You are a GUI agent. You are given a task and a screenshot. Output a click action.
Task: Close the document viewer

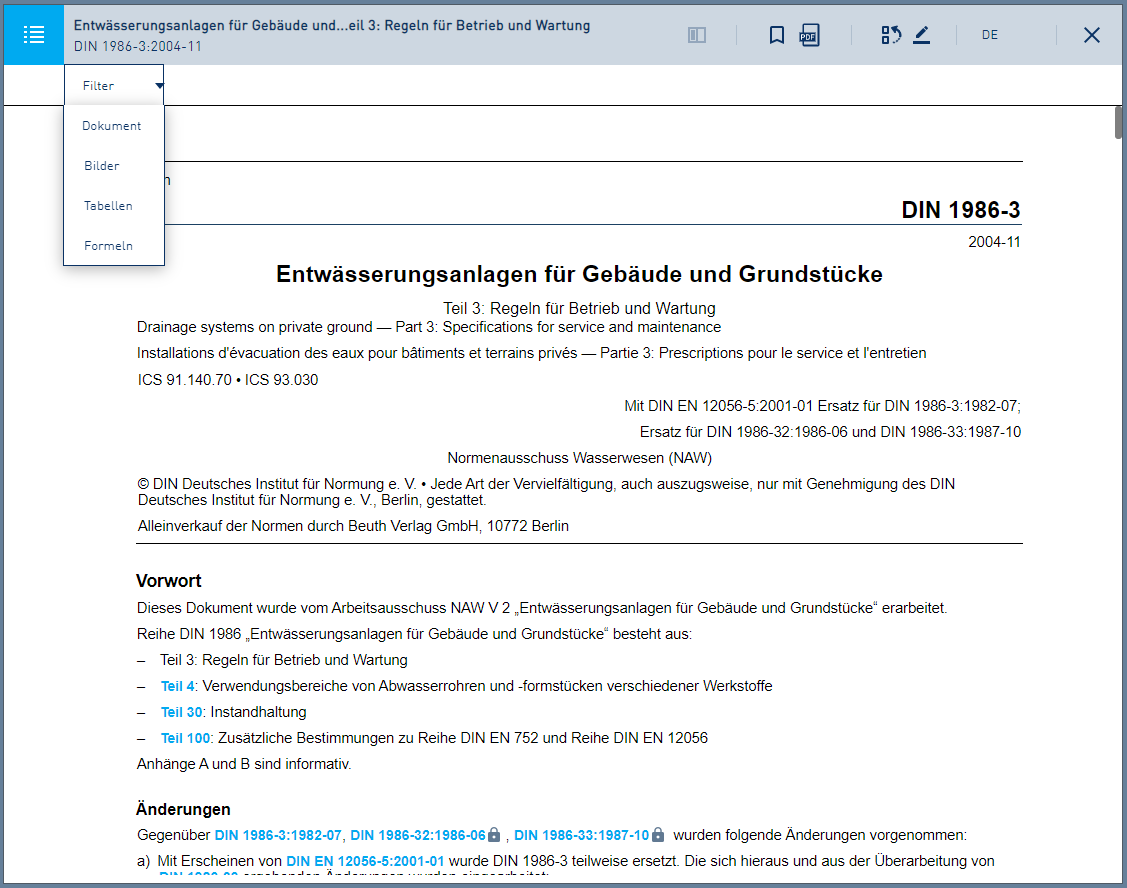[1091, 35]
